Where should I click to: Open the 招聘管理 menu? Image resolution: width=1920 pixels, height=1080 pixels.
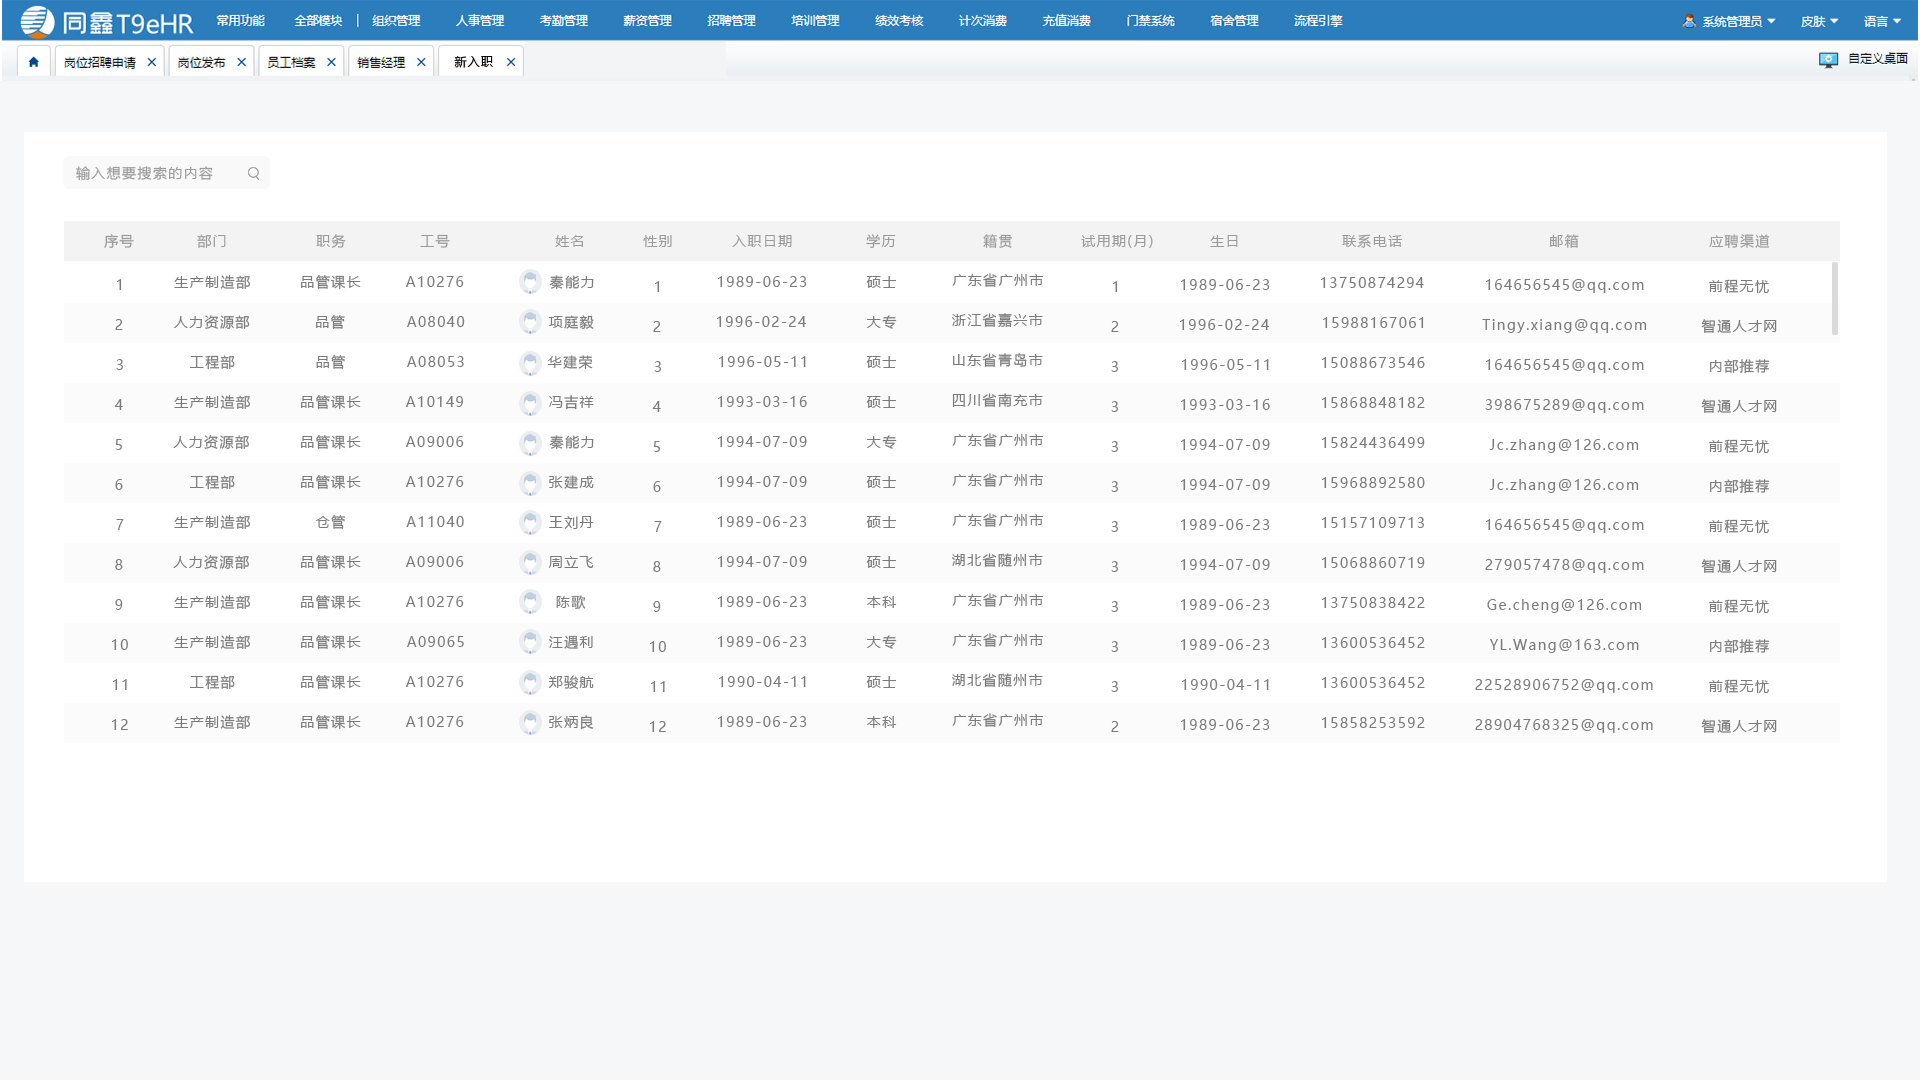(x=731, y=21)
